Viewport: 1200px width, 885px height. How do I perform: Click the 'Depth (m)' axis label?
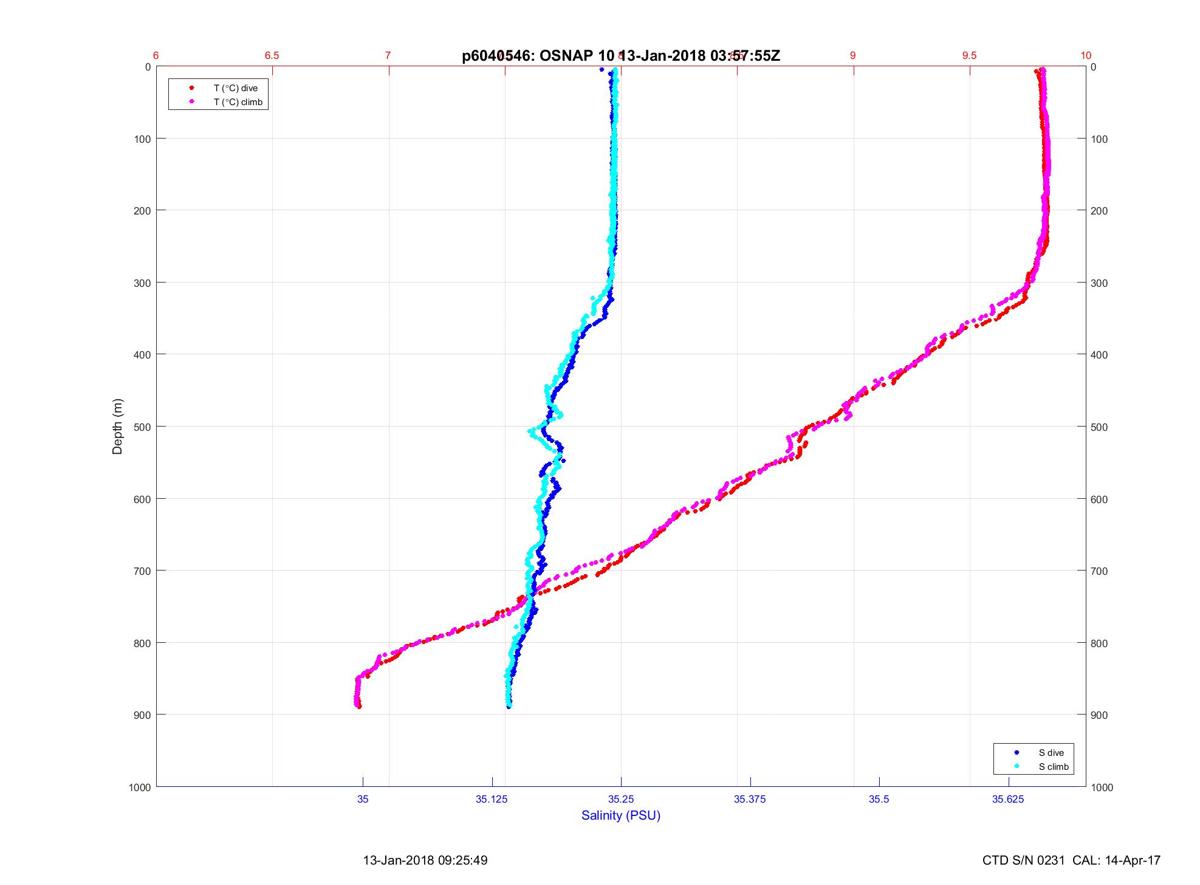(x=118, y=426)
